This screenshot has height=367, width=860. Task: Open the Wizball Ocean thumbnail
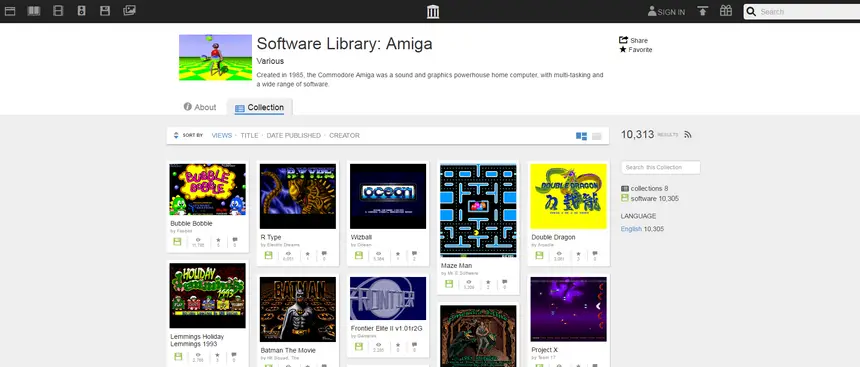pos(388,196)
